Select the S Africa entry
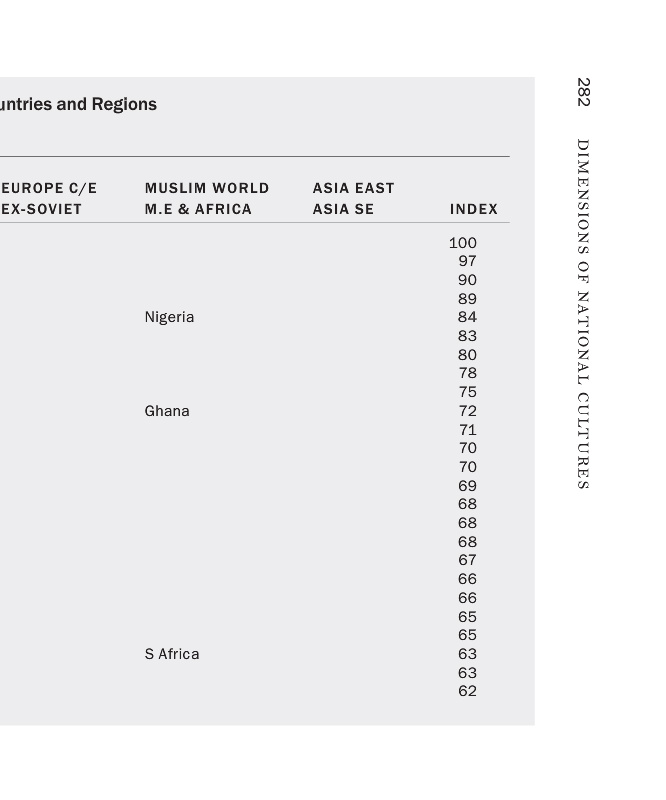The image size is (666, 800). click(x=171, y=654)
